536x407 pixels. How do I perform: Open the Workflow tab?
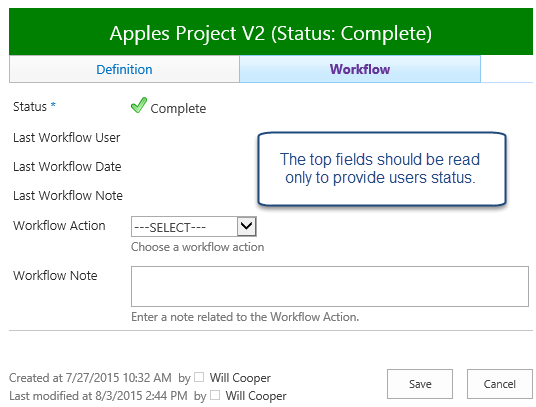pyautogui.click(x=360, y=69)
